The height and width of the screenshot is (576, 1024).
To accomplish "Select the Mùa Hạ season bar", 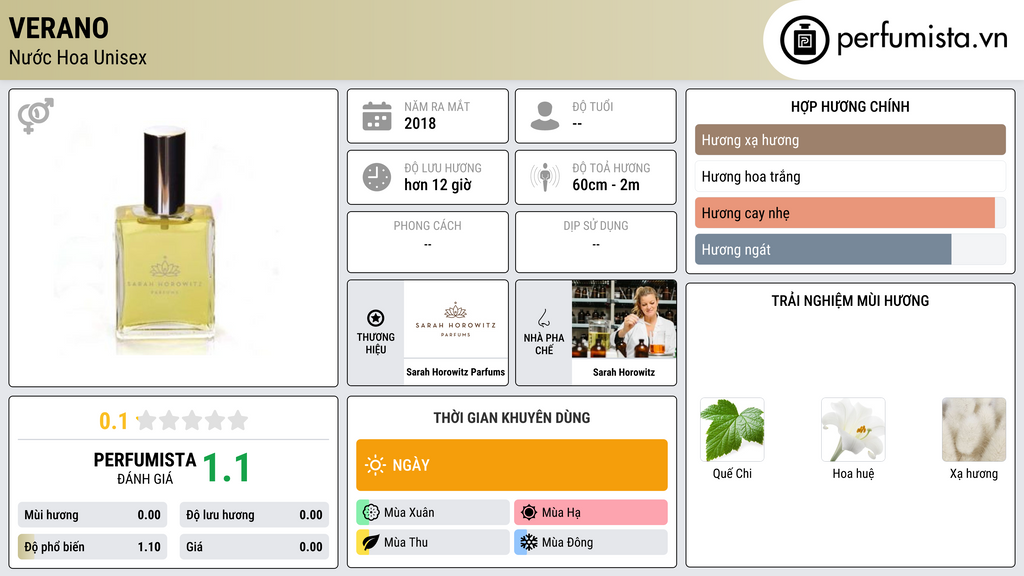I will 591,512.
